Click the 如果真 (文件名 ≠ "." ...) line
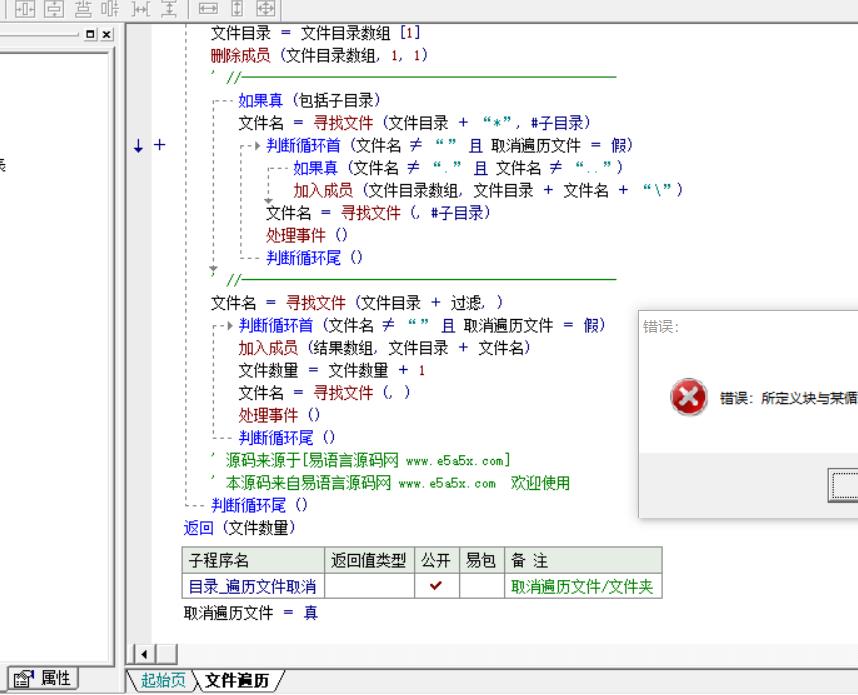 pyautogui.click(x=458, y=167)
